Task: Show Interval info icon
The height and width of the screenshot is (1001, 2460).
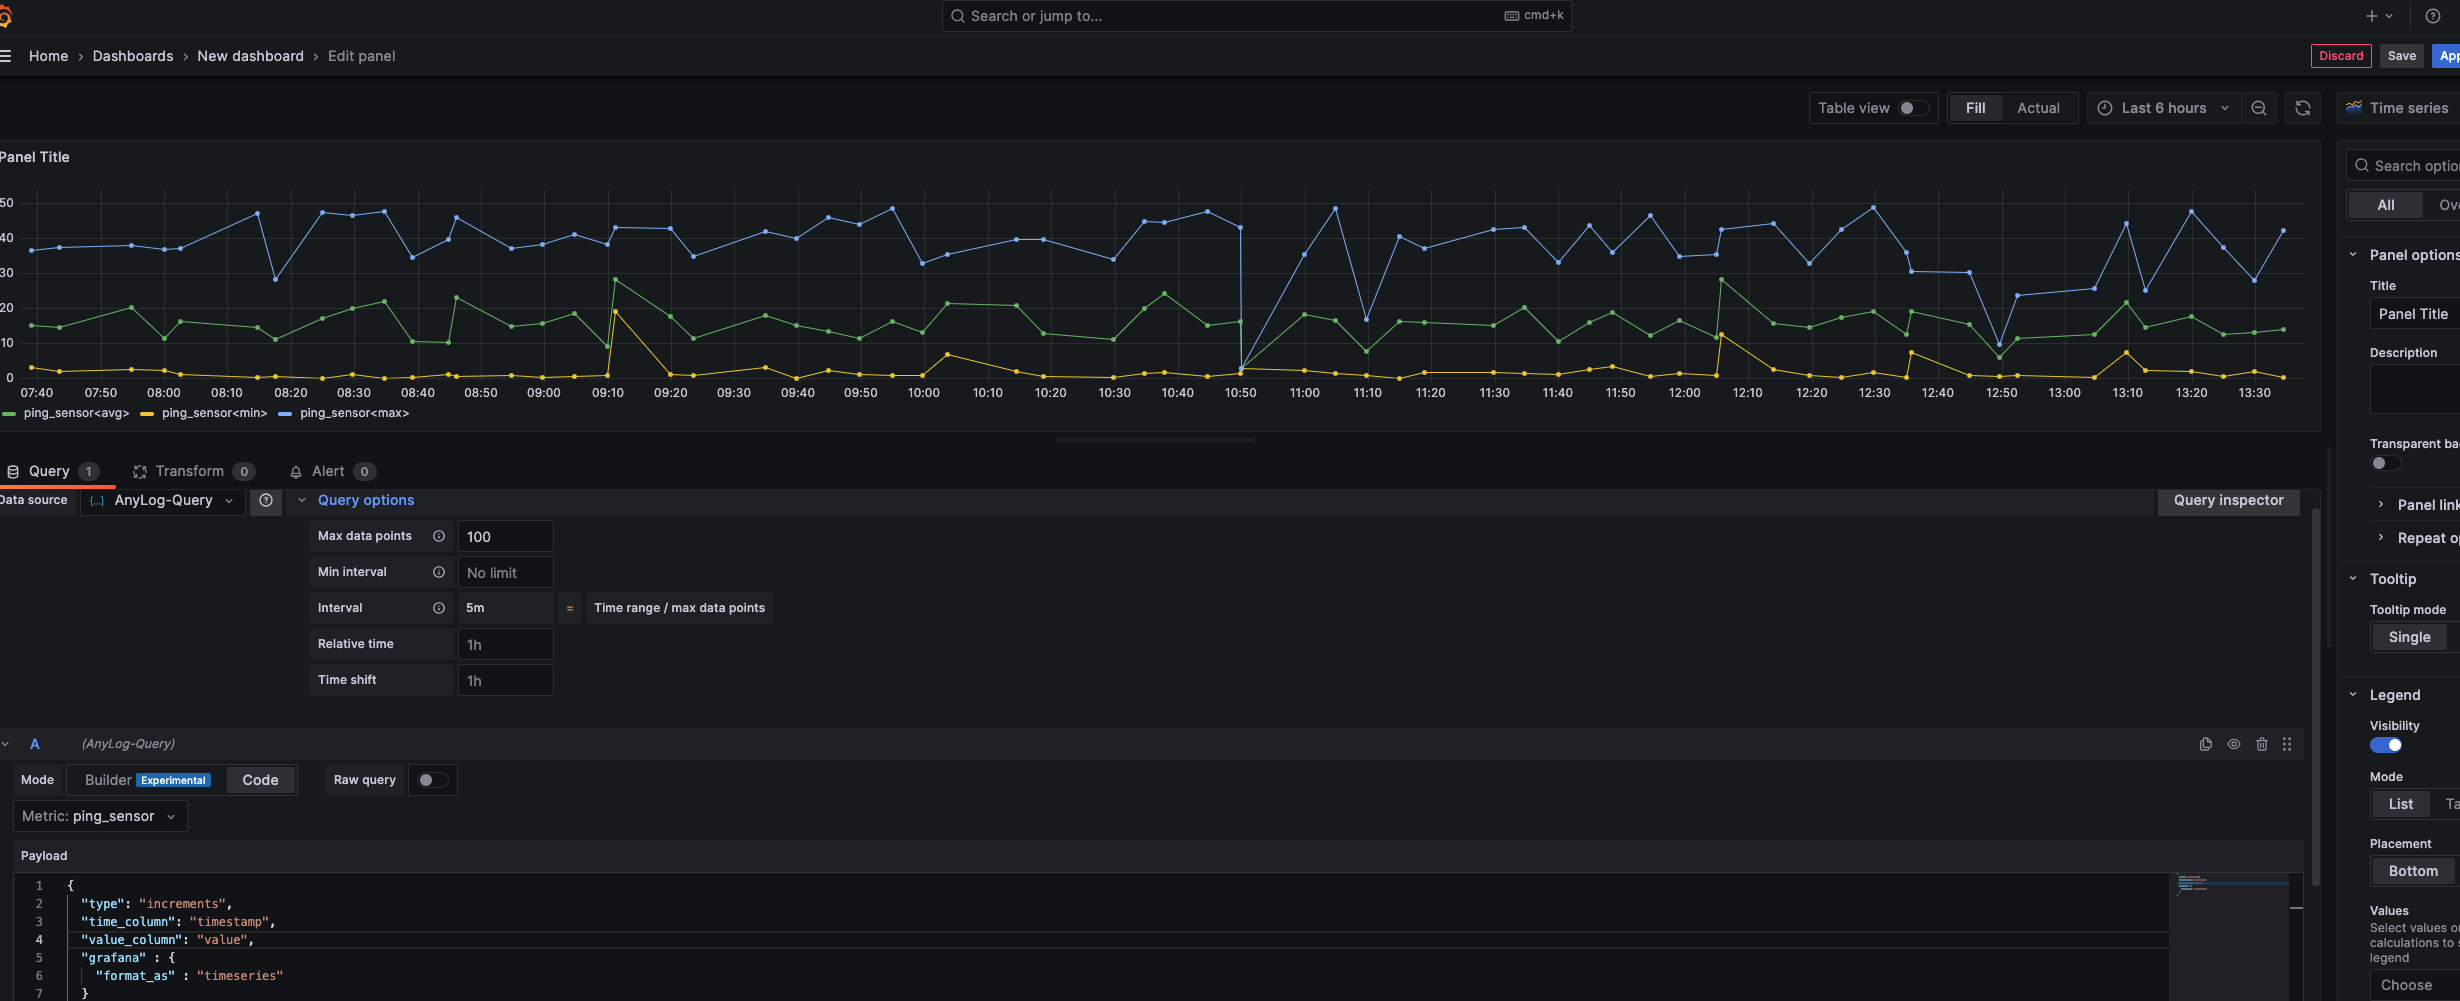Action: coord(439,608)
